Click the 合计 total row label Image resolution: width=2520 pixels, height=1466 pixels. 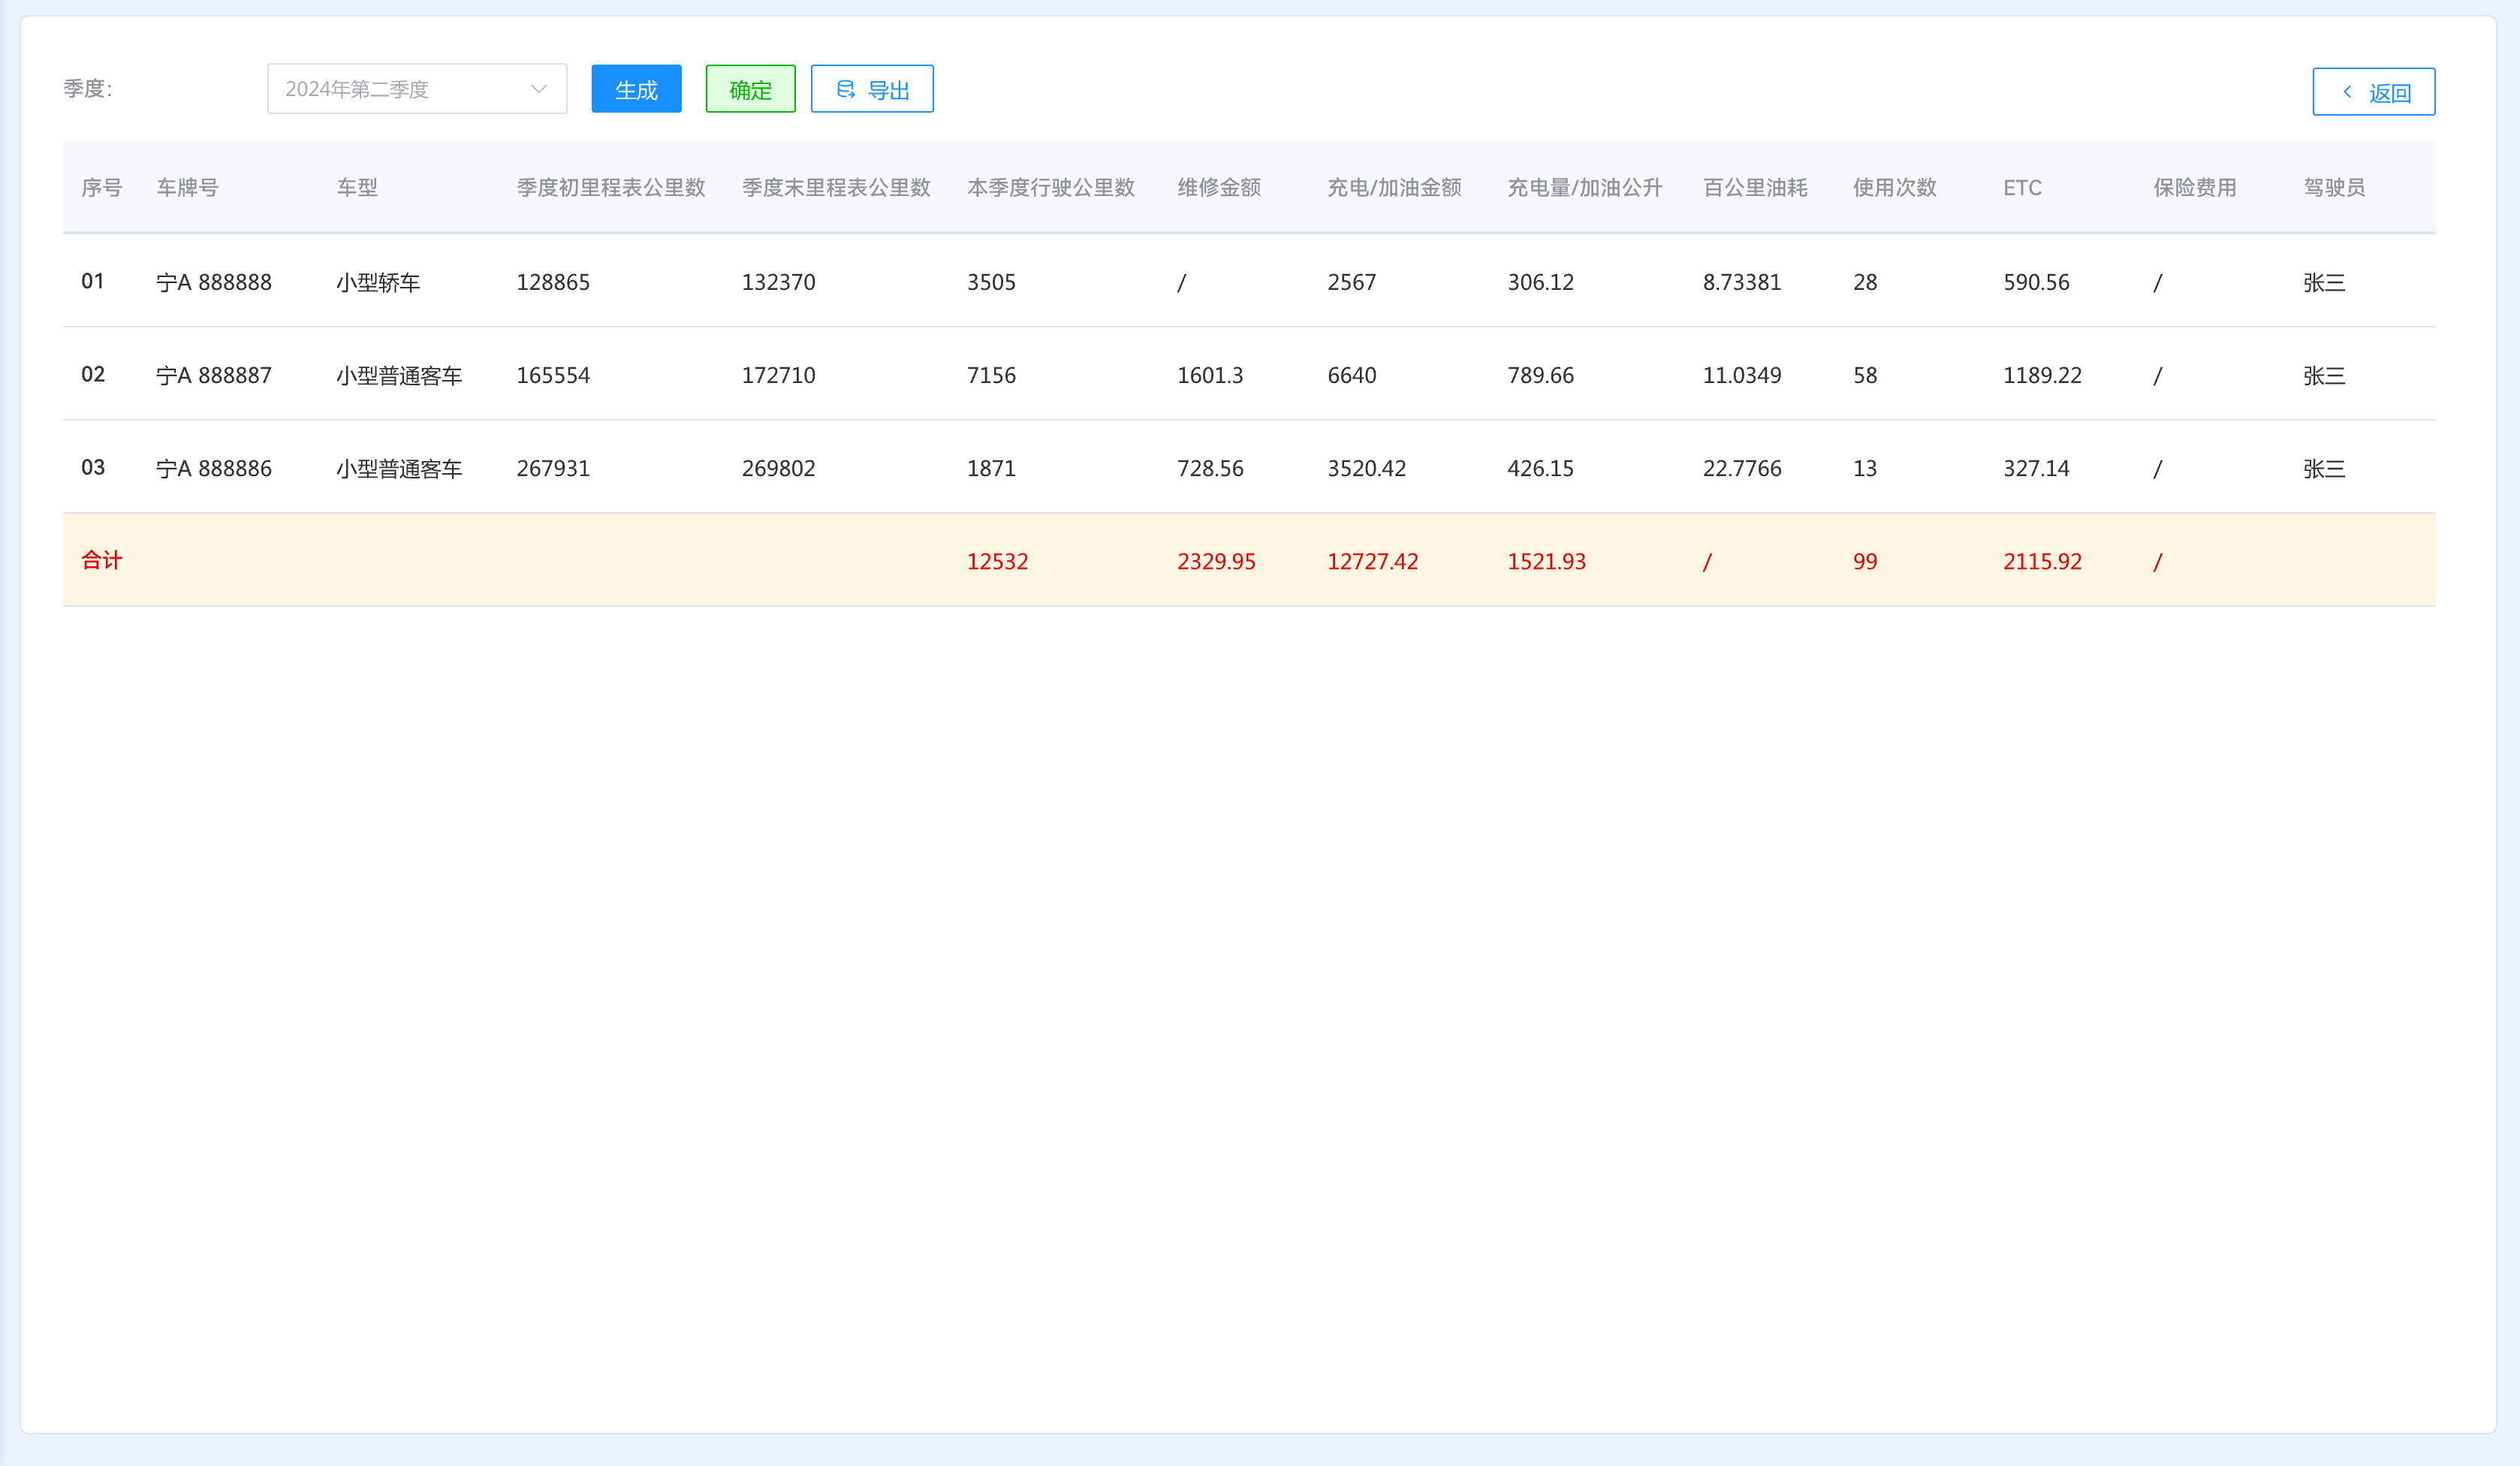pos(101,560)
